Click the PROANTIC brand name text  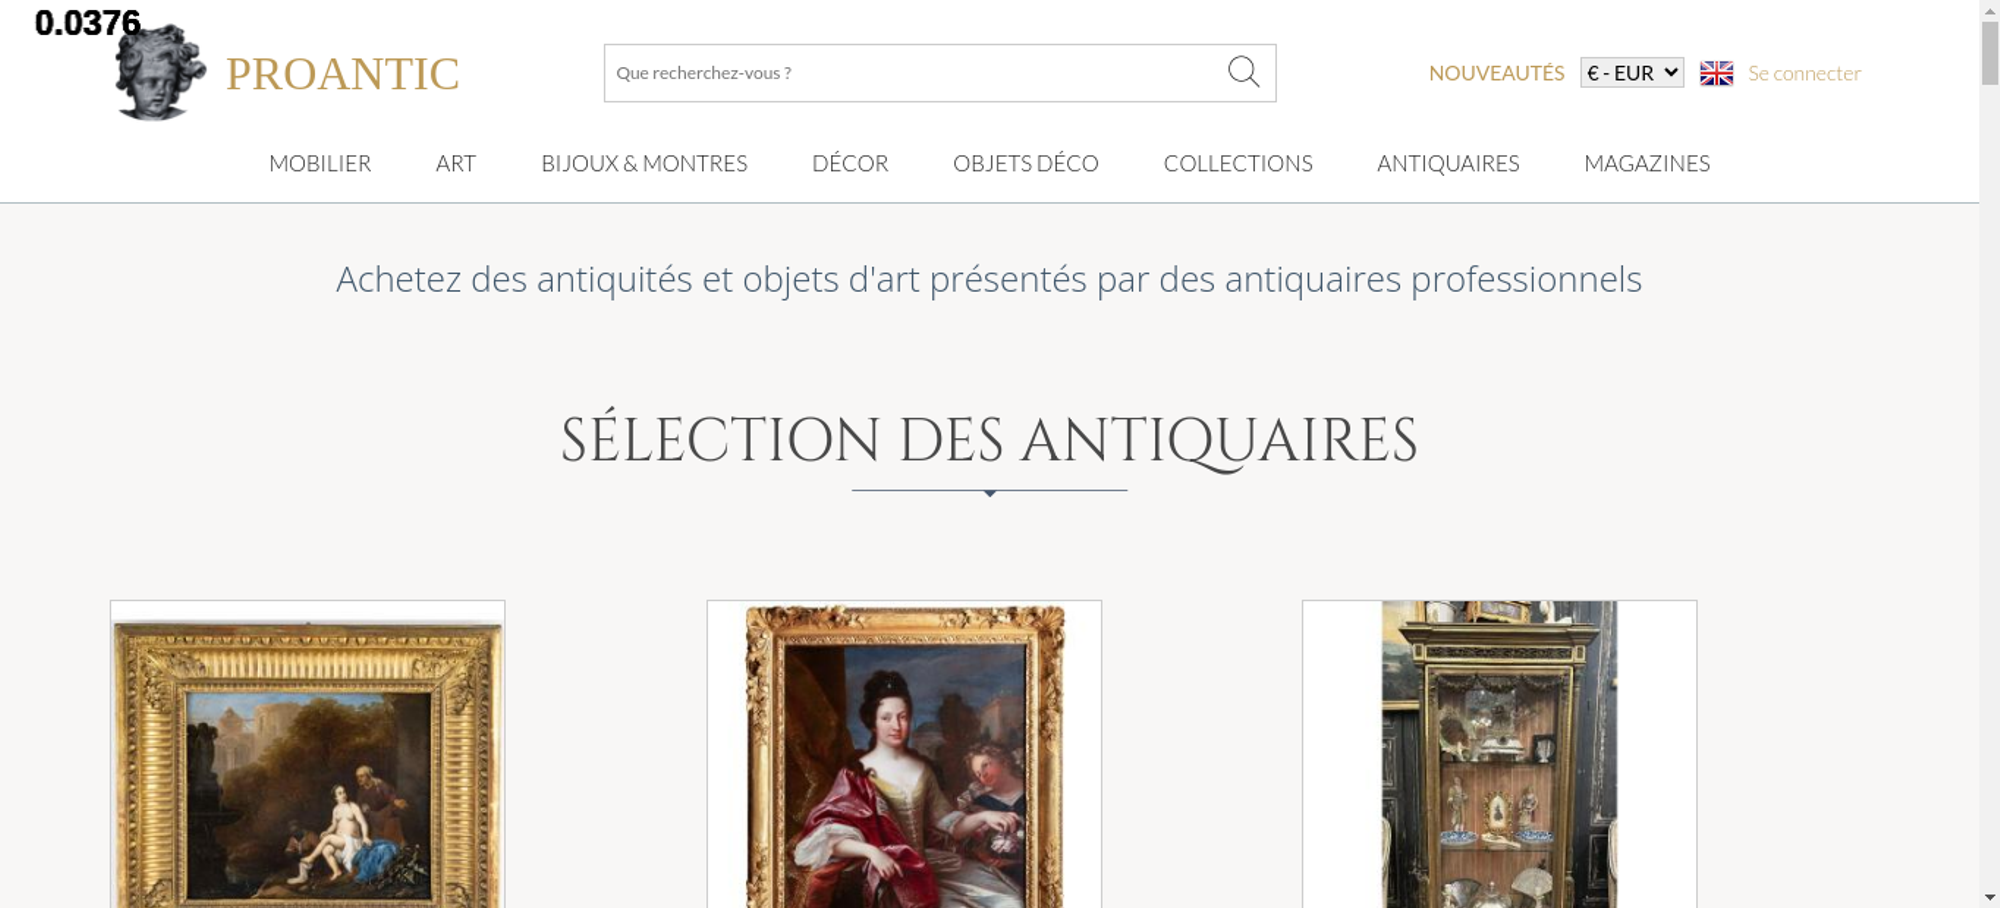pyautogui.click(x=343, y=74)
